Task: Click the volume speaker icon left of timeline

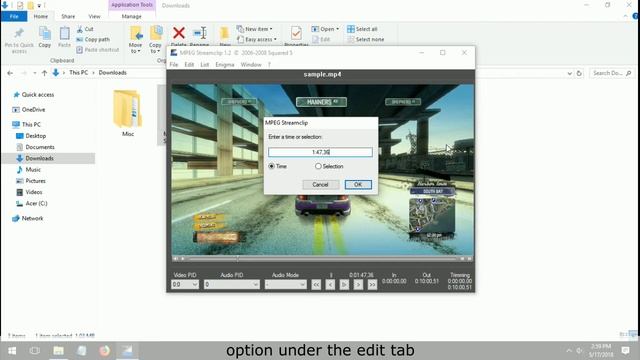Action: [176, 258]
